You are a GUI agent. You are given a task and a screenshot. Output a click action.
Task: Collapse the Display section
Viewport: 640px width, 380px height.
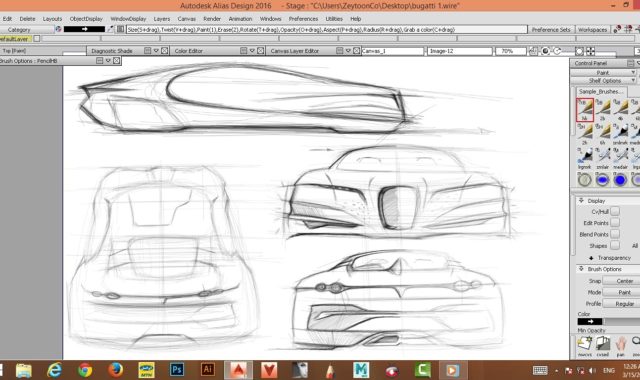[x=582, y=200]
